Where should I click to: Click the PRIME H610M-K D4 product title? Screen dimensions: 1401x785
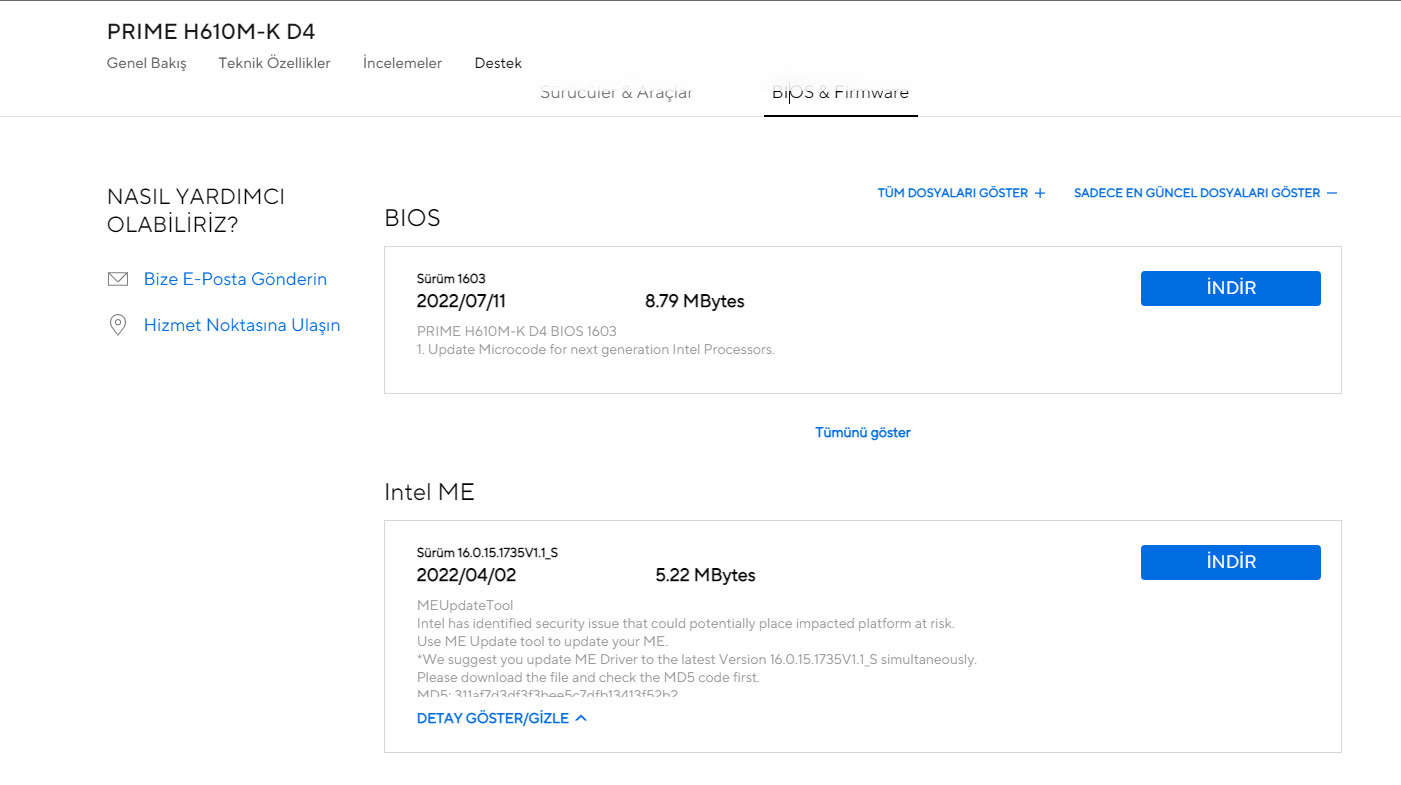pyautogui.click(x=211, y=32)
